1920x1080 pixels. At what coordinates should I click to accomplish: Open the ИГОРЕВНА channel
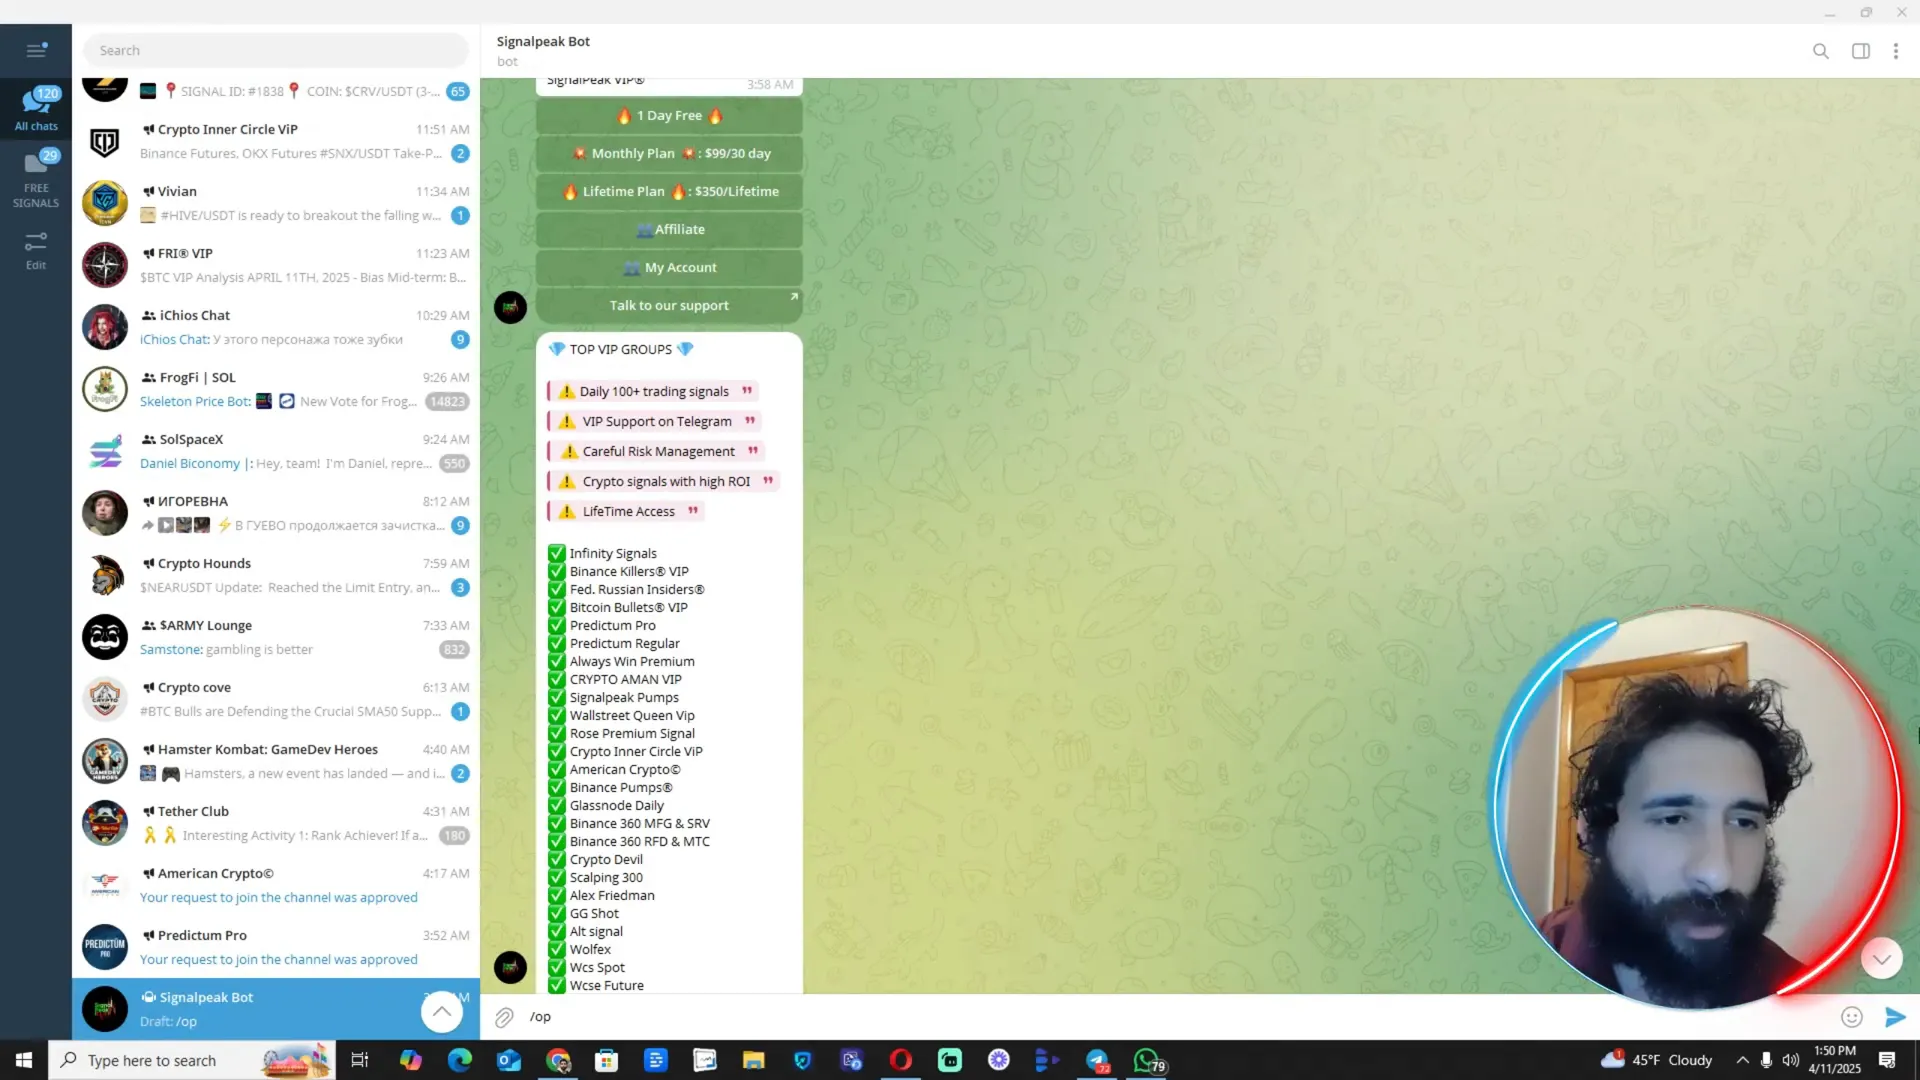[x=276, y=513]
